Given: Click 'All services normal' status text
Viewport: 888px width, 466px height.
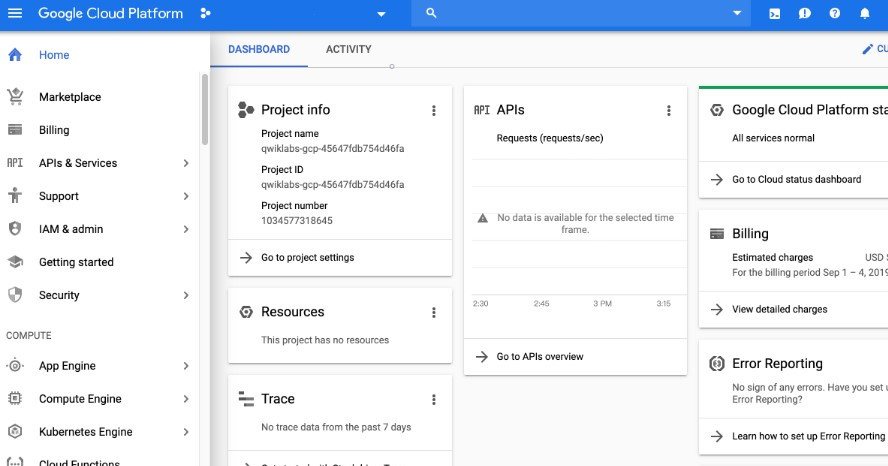Looking at the screenshot, I should click(773, 138).
